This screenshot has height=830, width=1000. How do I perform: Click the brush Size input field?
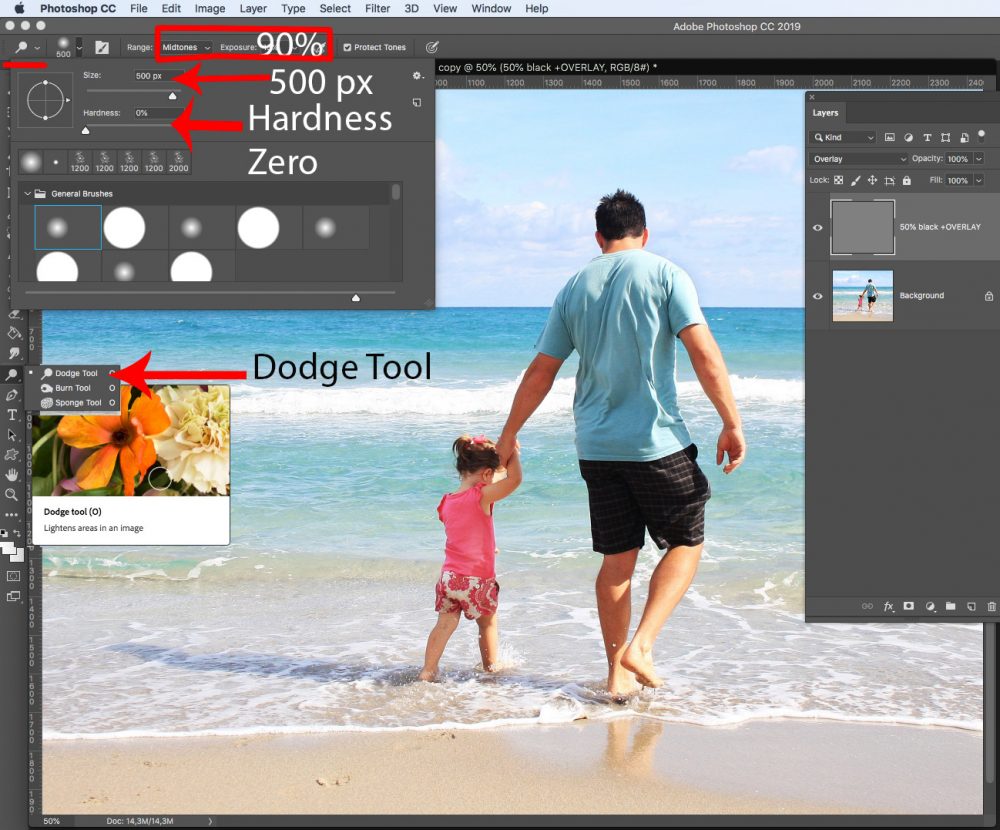click(158, 76)
